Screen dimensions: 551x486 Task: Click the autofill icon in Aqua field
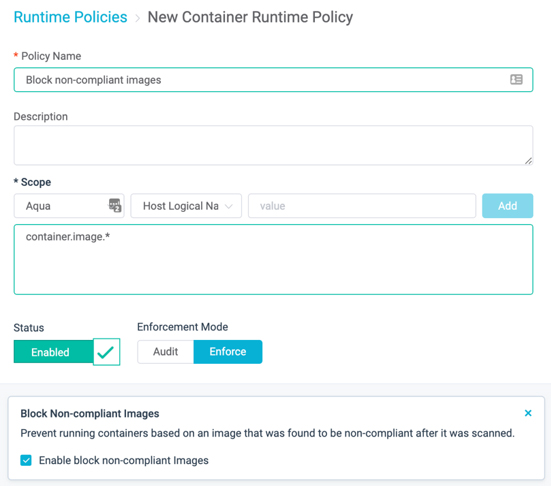pos(115,205)
